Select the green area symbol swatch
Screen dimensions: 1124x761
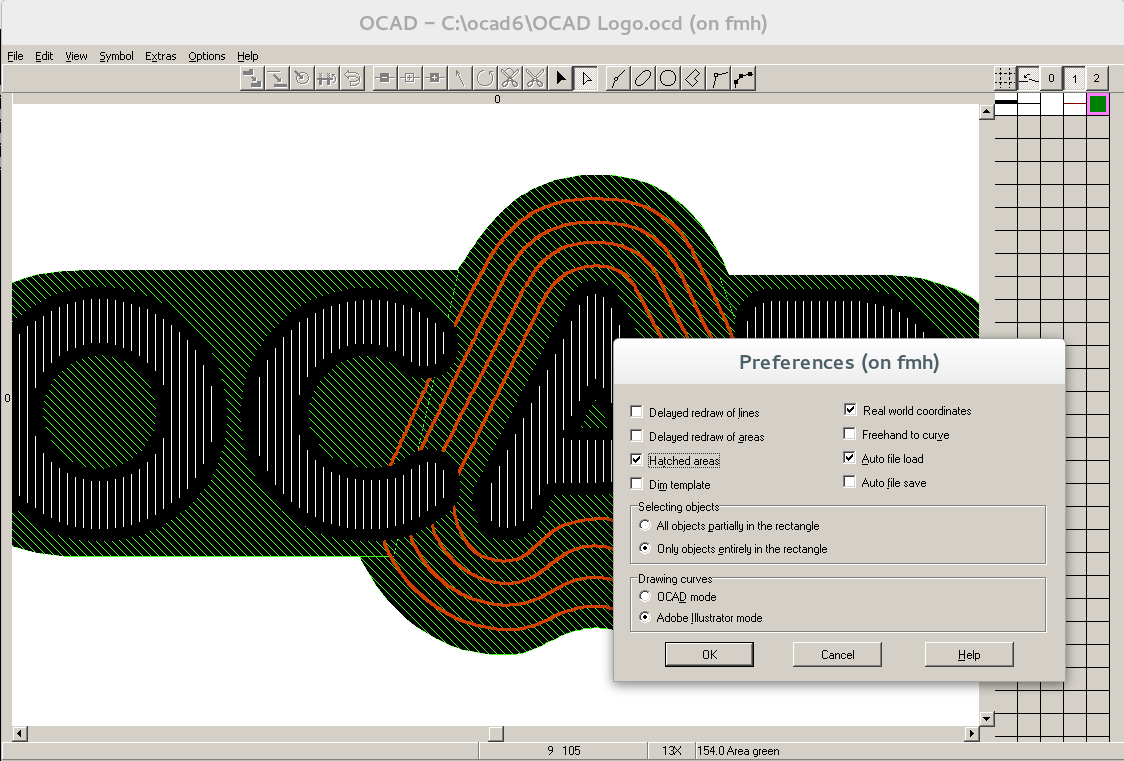(x=1097, y=104)
